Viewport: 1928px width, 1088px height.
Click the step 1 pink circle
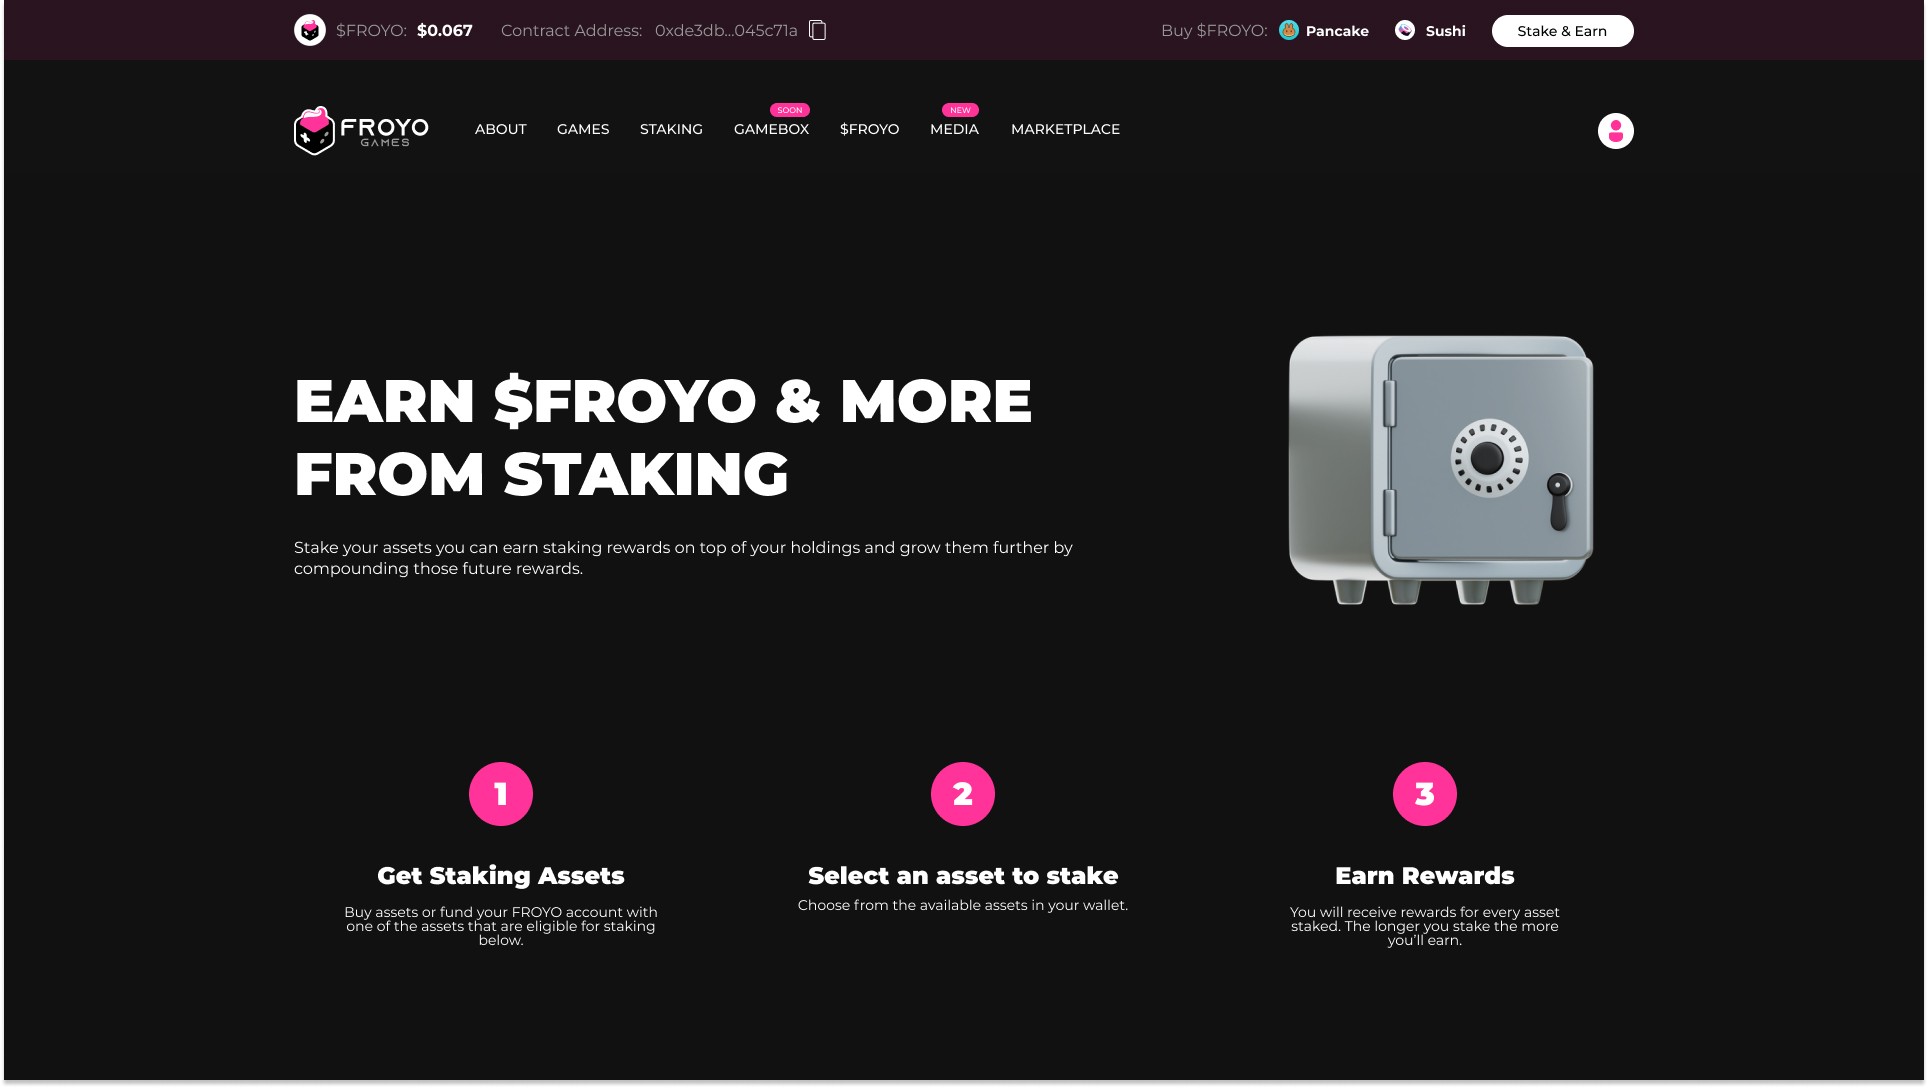tap(501, 794)
